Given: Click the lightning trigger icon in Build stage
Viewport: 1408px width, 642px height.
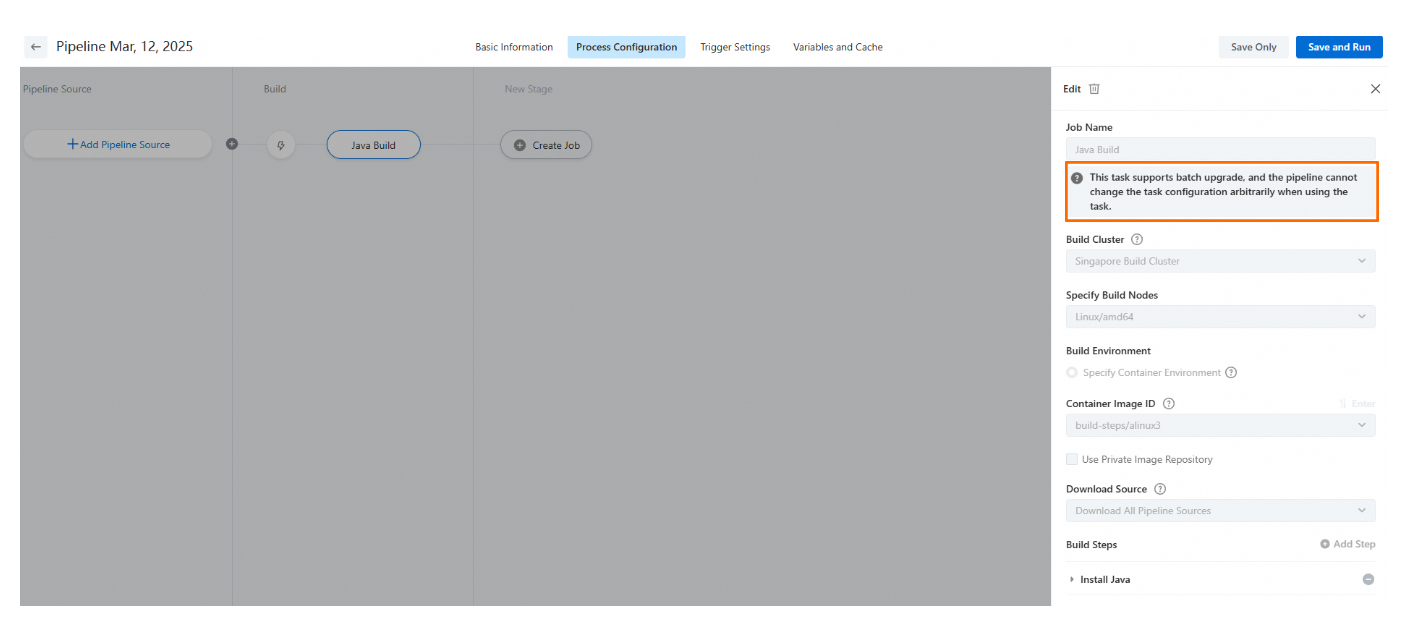Looking at the screenshot, I should coord(281,145).
